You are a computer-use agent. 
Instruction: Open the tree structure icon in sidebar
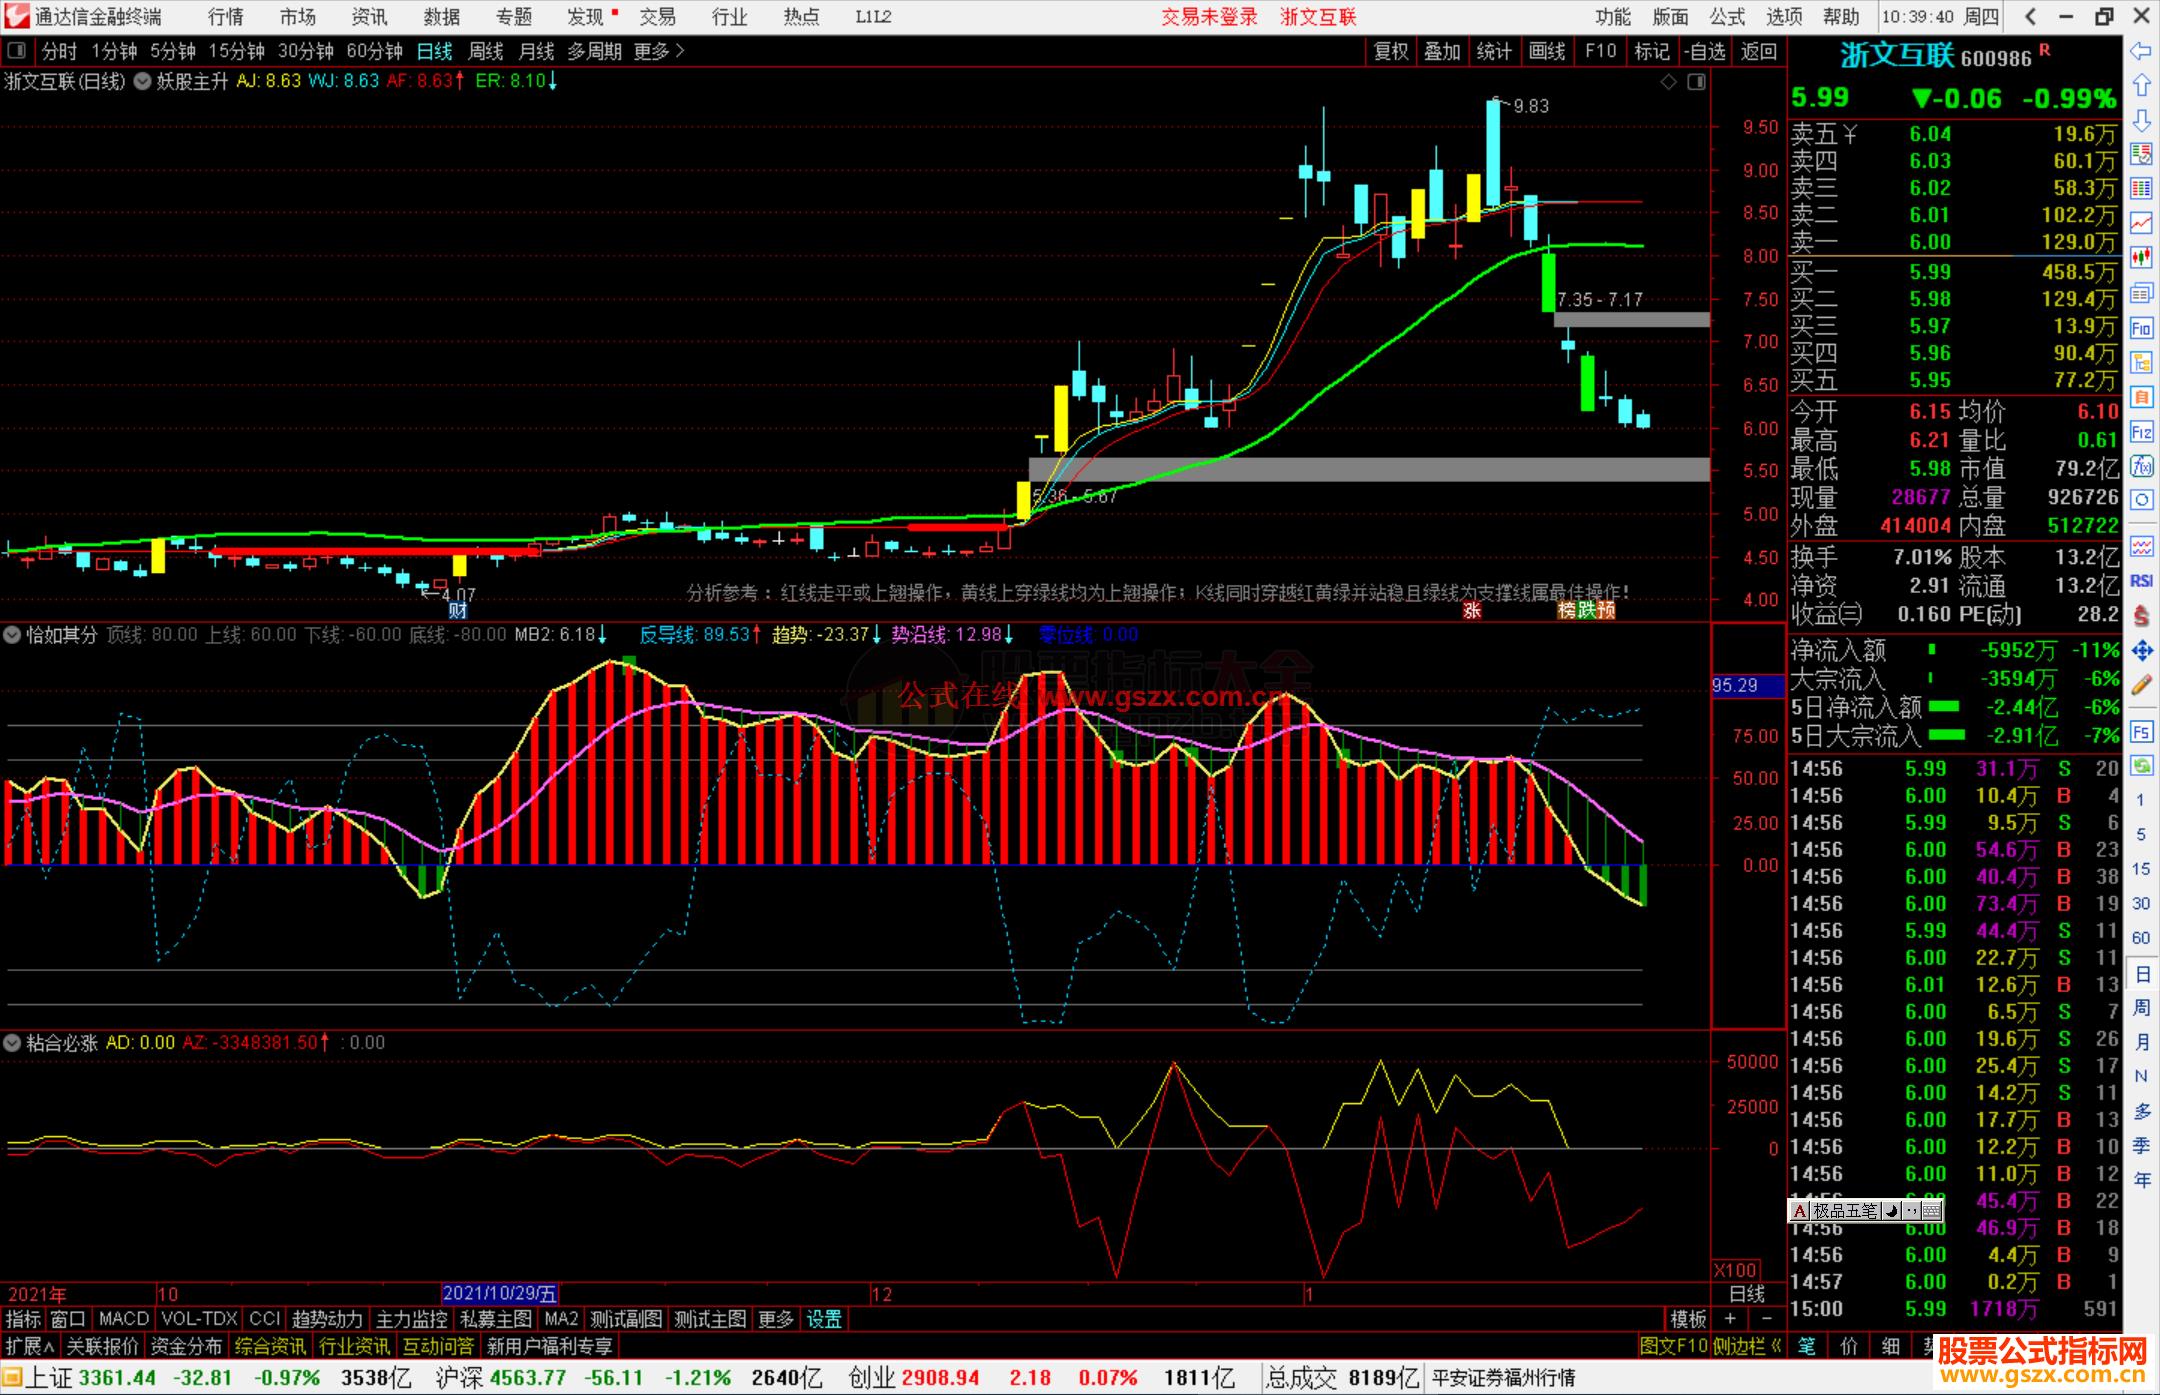[x=2141, y=363]
